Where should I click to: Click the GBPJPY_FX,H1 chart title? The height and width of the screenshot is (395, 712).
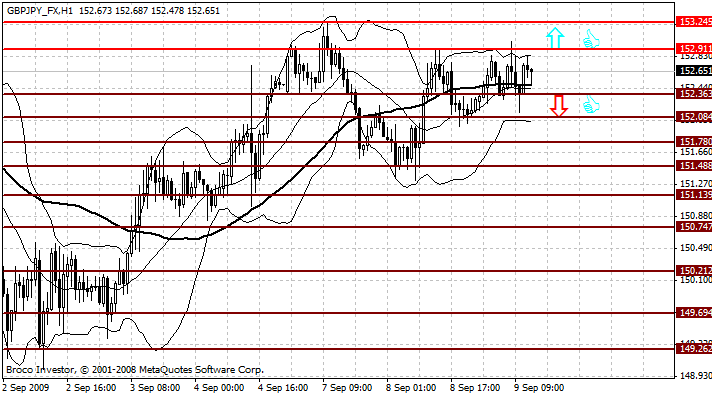pyautogui.click(x=40, y=10)
